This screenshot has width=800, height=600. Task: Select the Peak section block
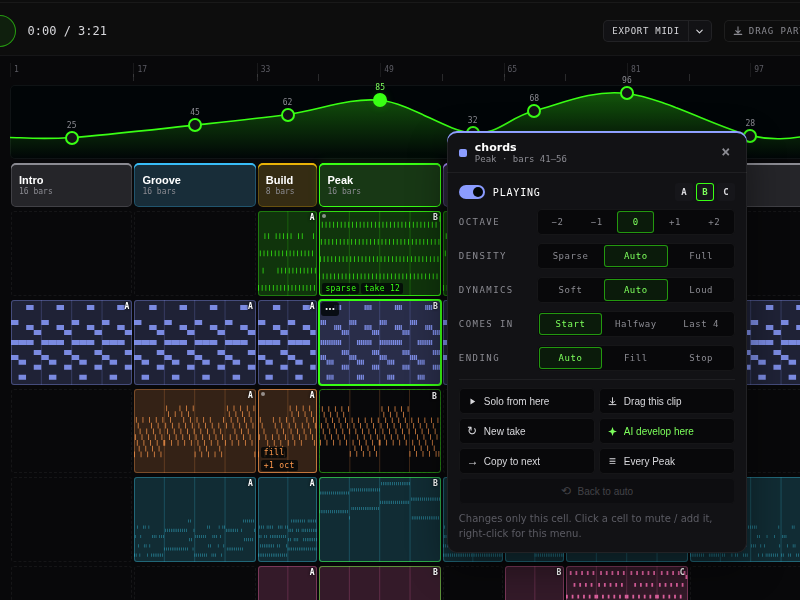(x=380, y=185)
